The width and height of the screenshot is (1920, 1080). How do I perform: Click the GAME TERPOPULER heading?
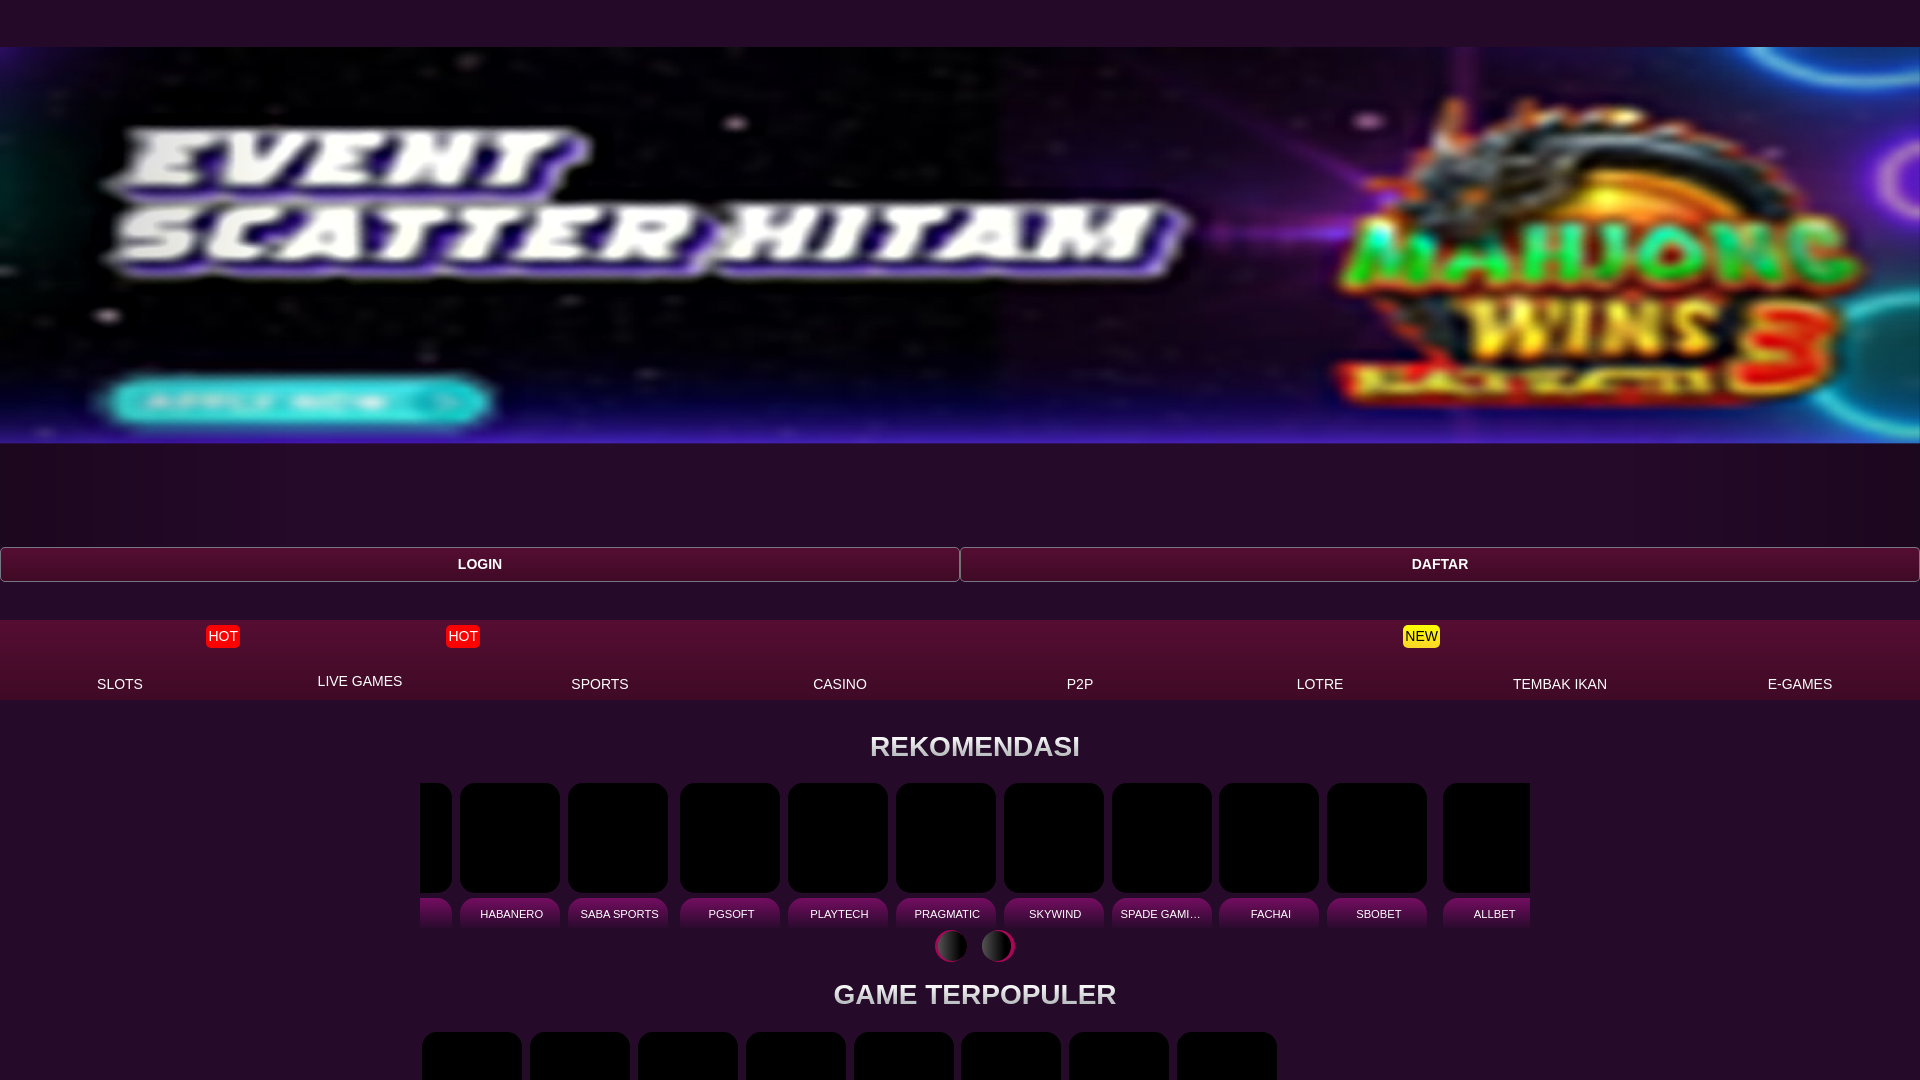(975, 995)
